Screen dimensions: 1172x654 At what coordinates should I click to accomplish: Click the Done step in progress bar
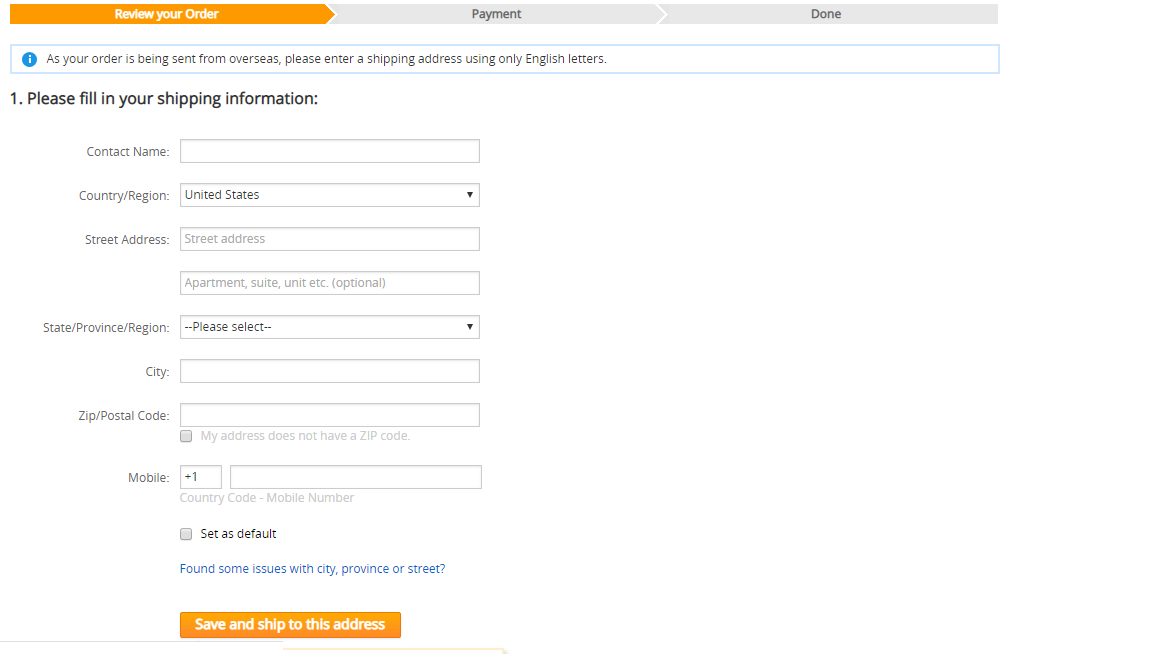pyautogui.click(x=826, y=14)
